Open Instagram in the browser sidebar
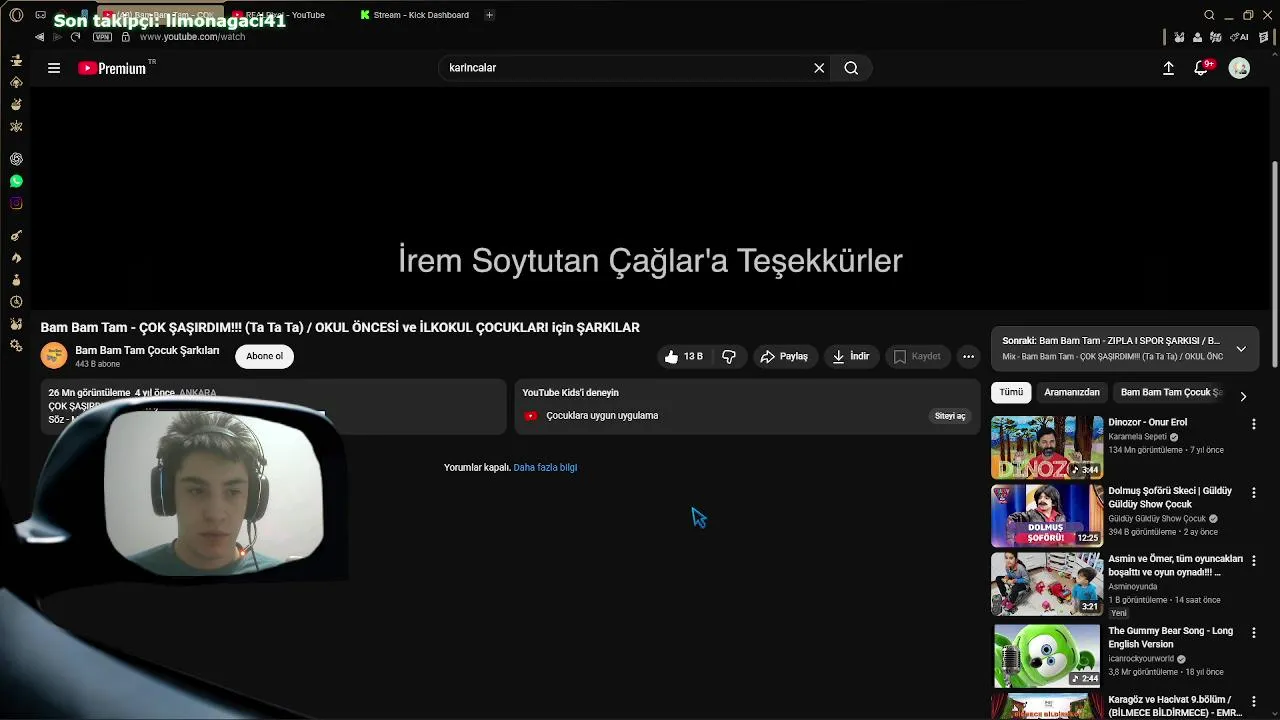The image size is (1280, 720). pyautogui.click(x=16, y=203)
